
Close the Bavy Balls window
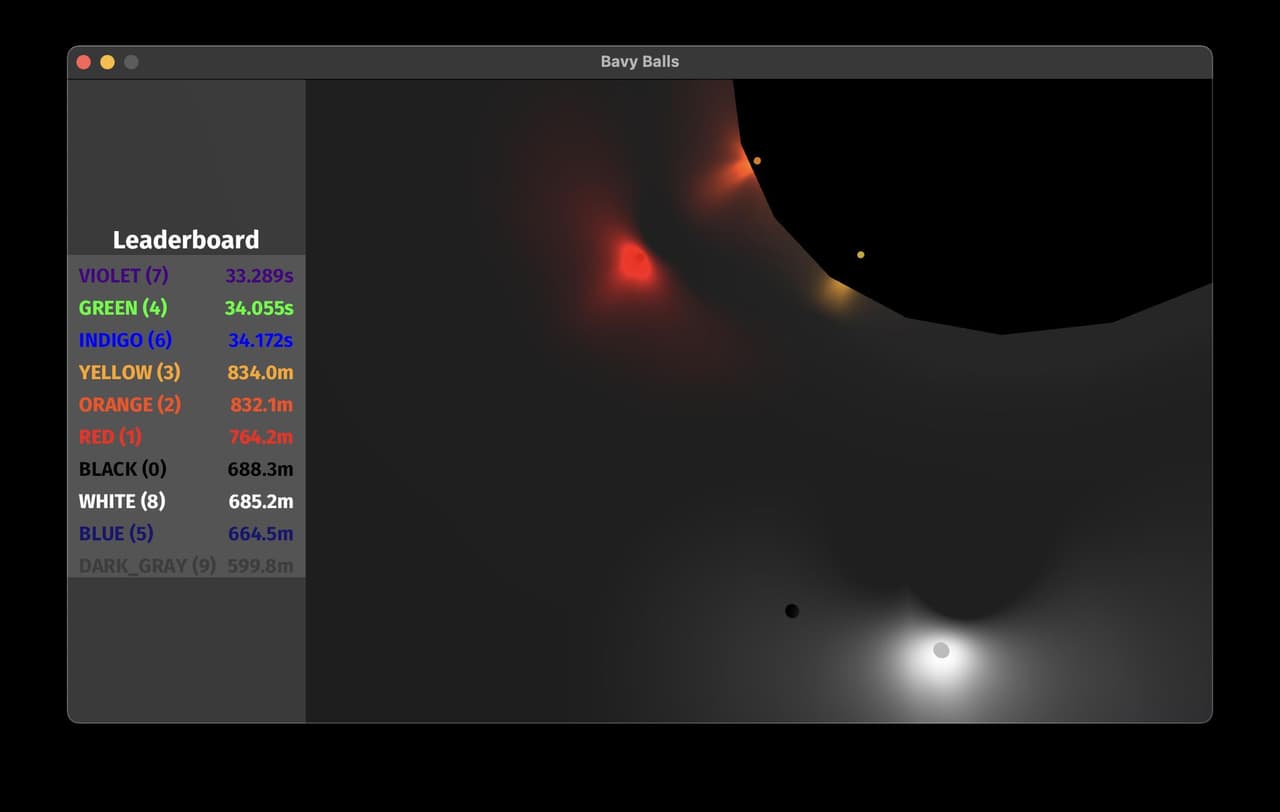point(84,62)
